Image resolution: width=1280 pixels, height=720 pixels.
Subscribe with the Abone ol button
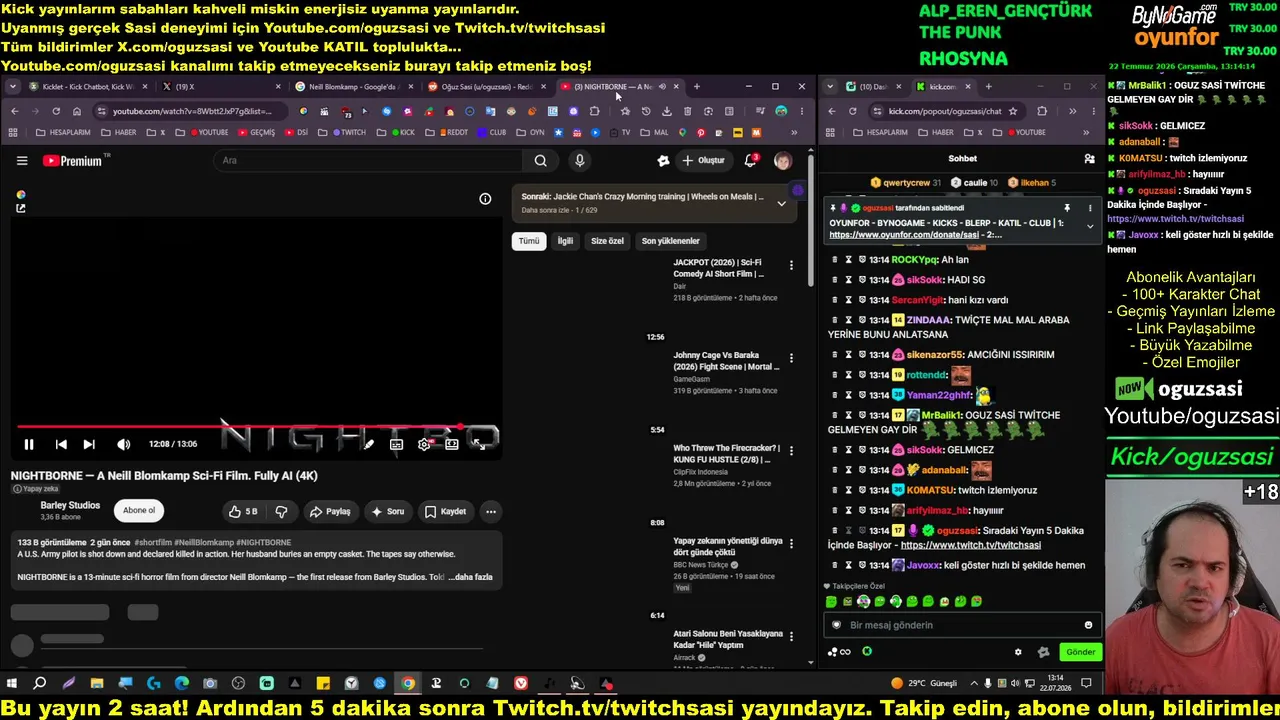(139, 510)
